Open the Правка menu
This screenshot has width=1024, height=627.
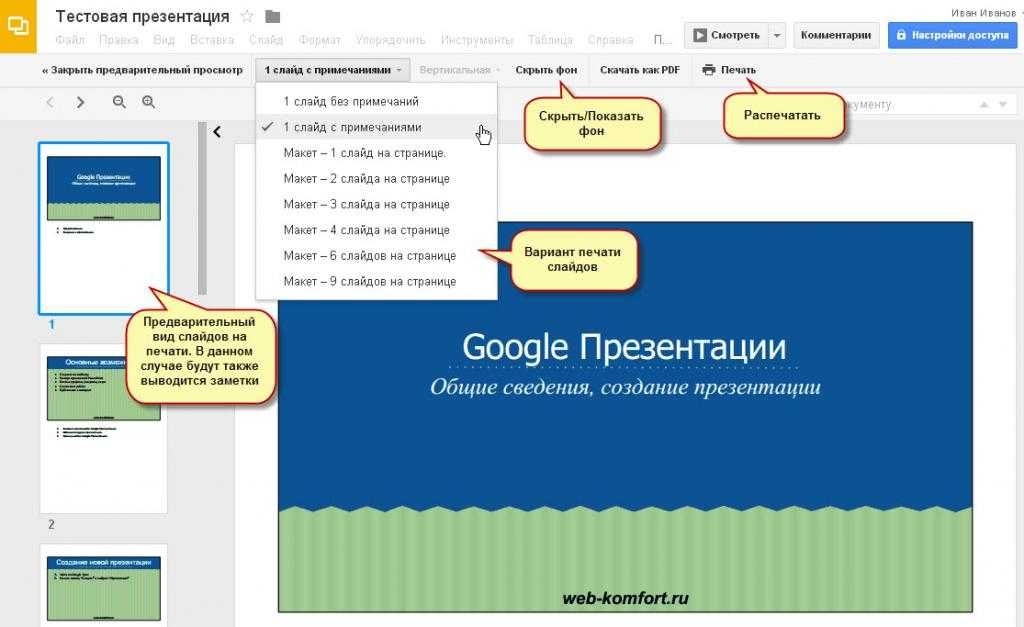(x=119, y=40)
